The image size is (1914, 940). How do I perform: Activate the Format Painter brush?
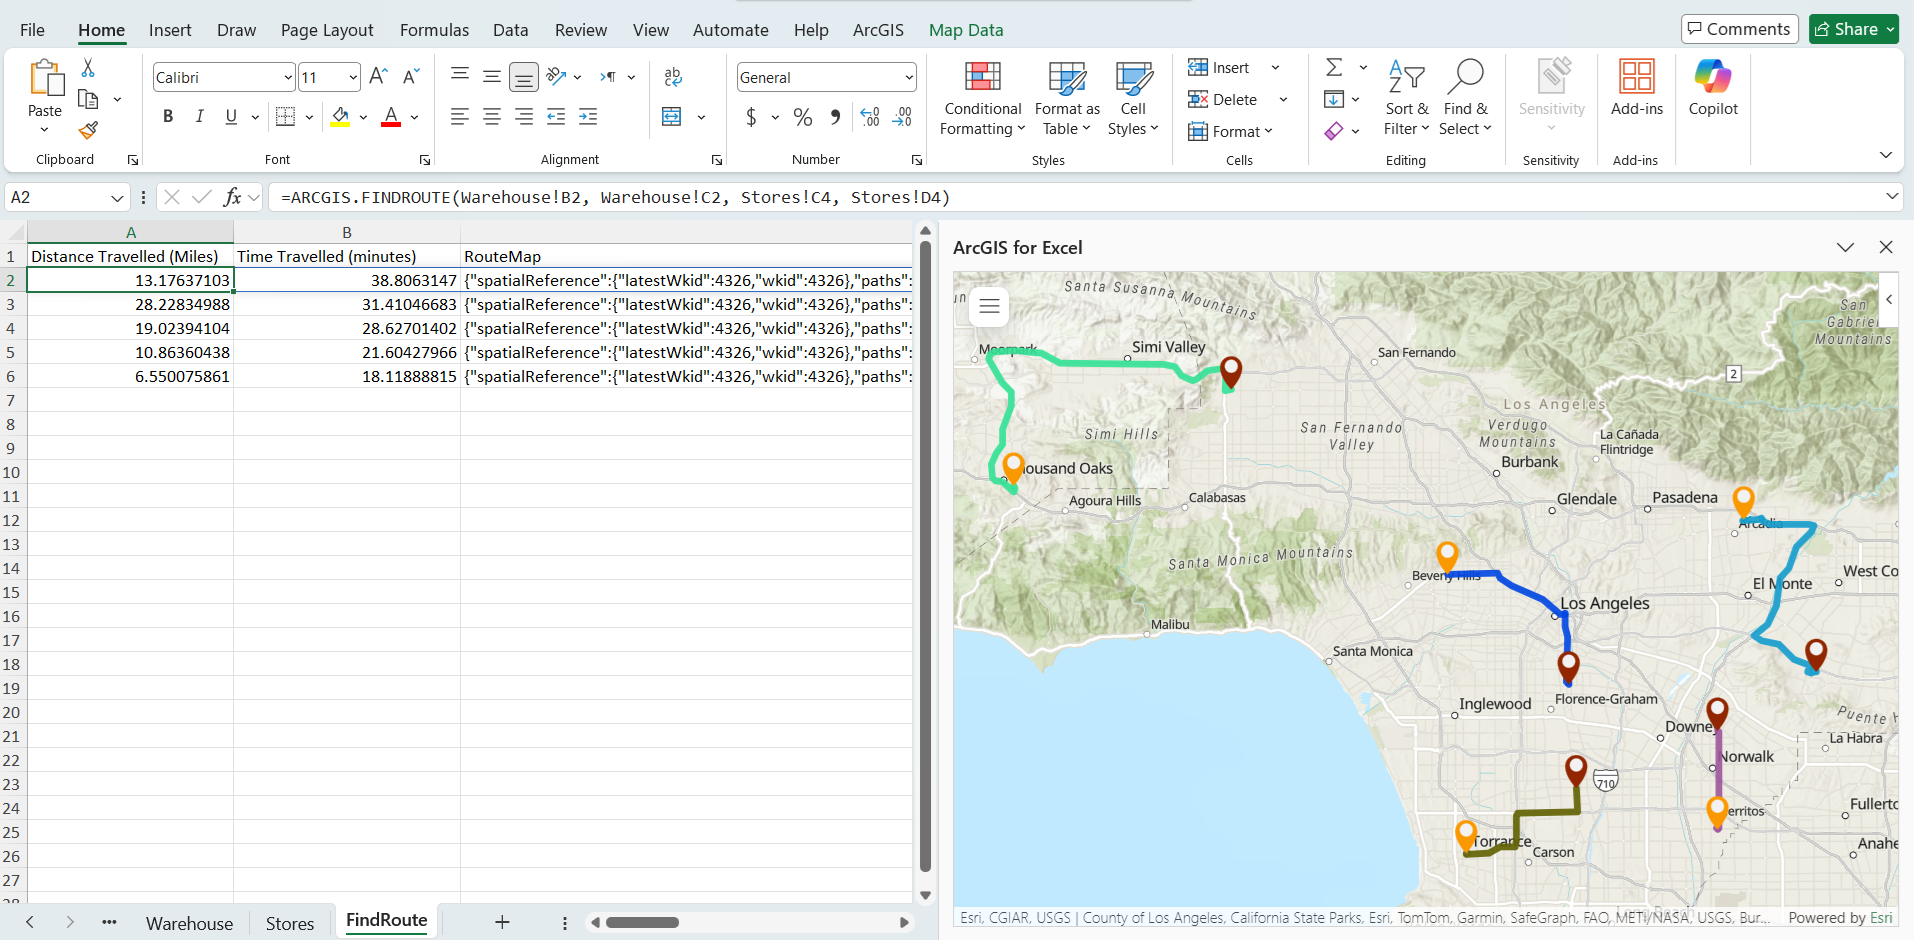88,130
